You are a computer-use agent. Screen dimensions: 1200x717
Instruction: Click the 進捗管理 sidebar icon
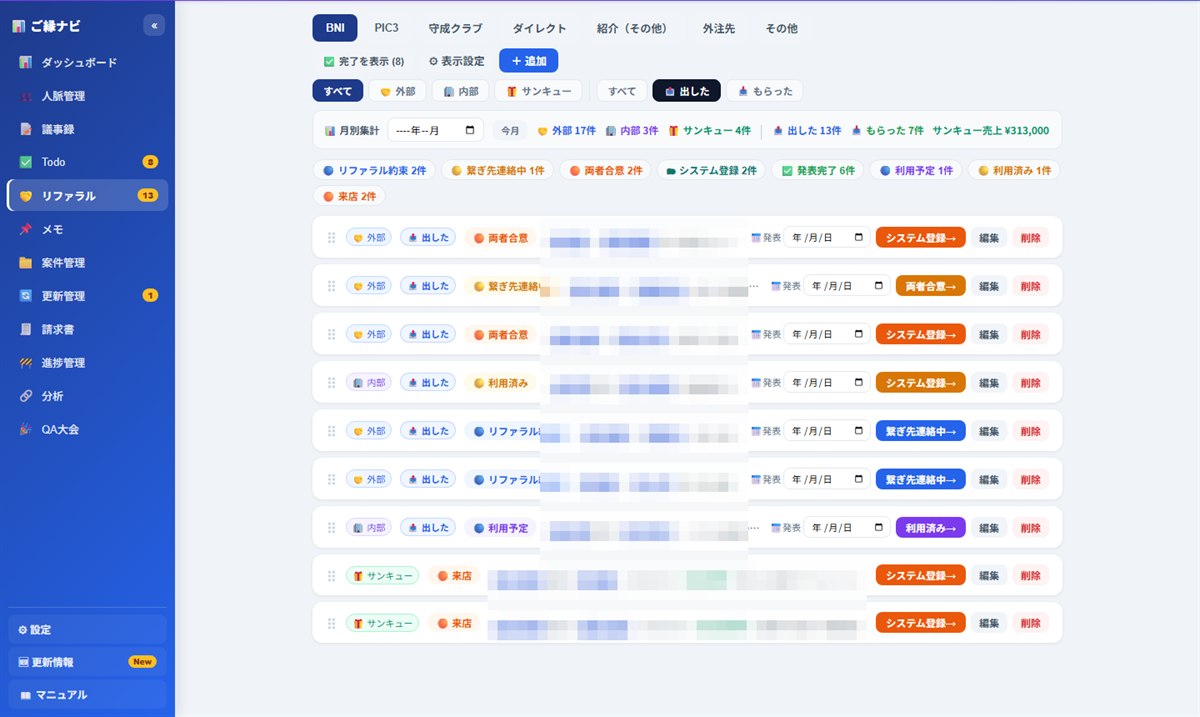(x=26, y=363)
